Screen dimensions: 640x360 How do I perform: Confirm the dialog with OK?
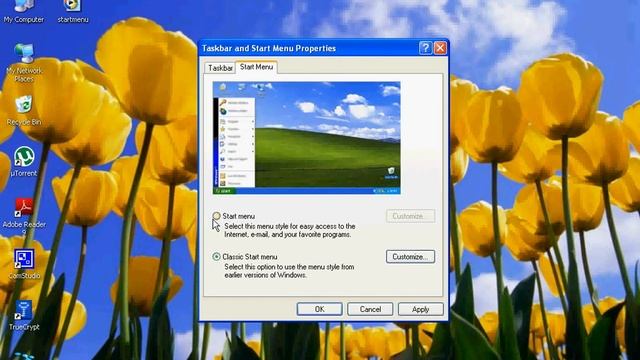(x=320, y=309)
